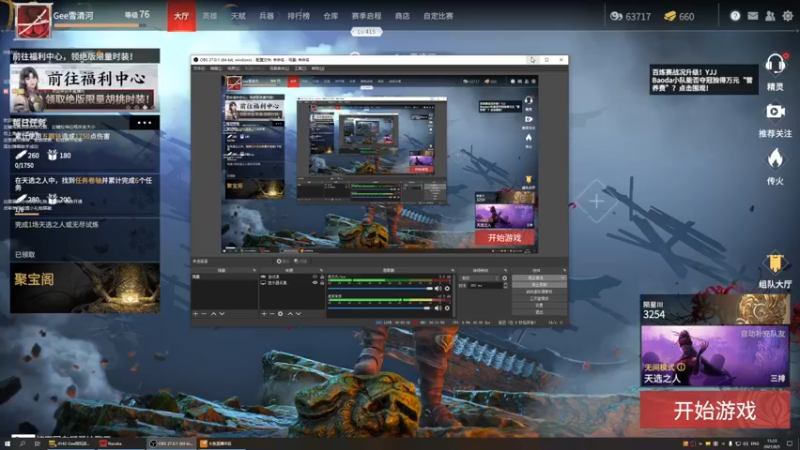
Task: Move scene down in OBS scenes toolbar
Action: pos(222,314)
